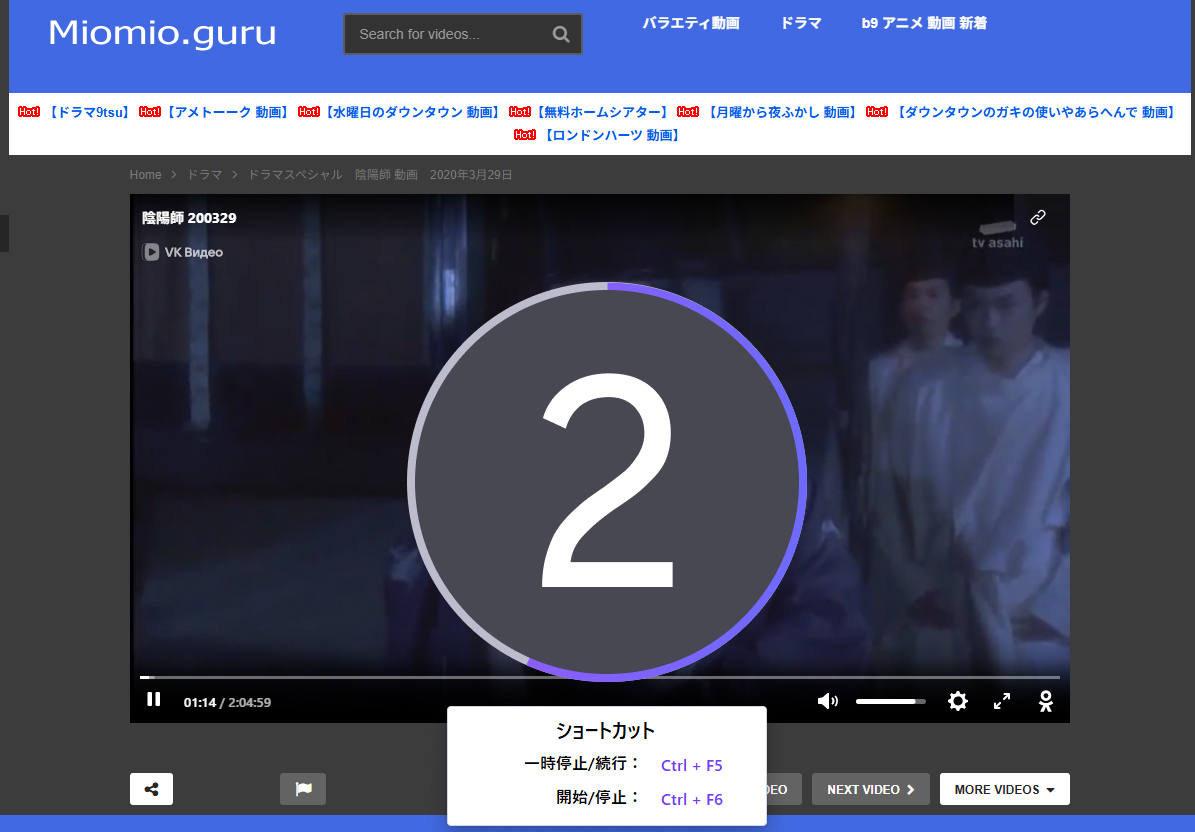Expand the MORE VIDEOS dropdown
1195x832 pixels.
(1004, 789)
